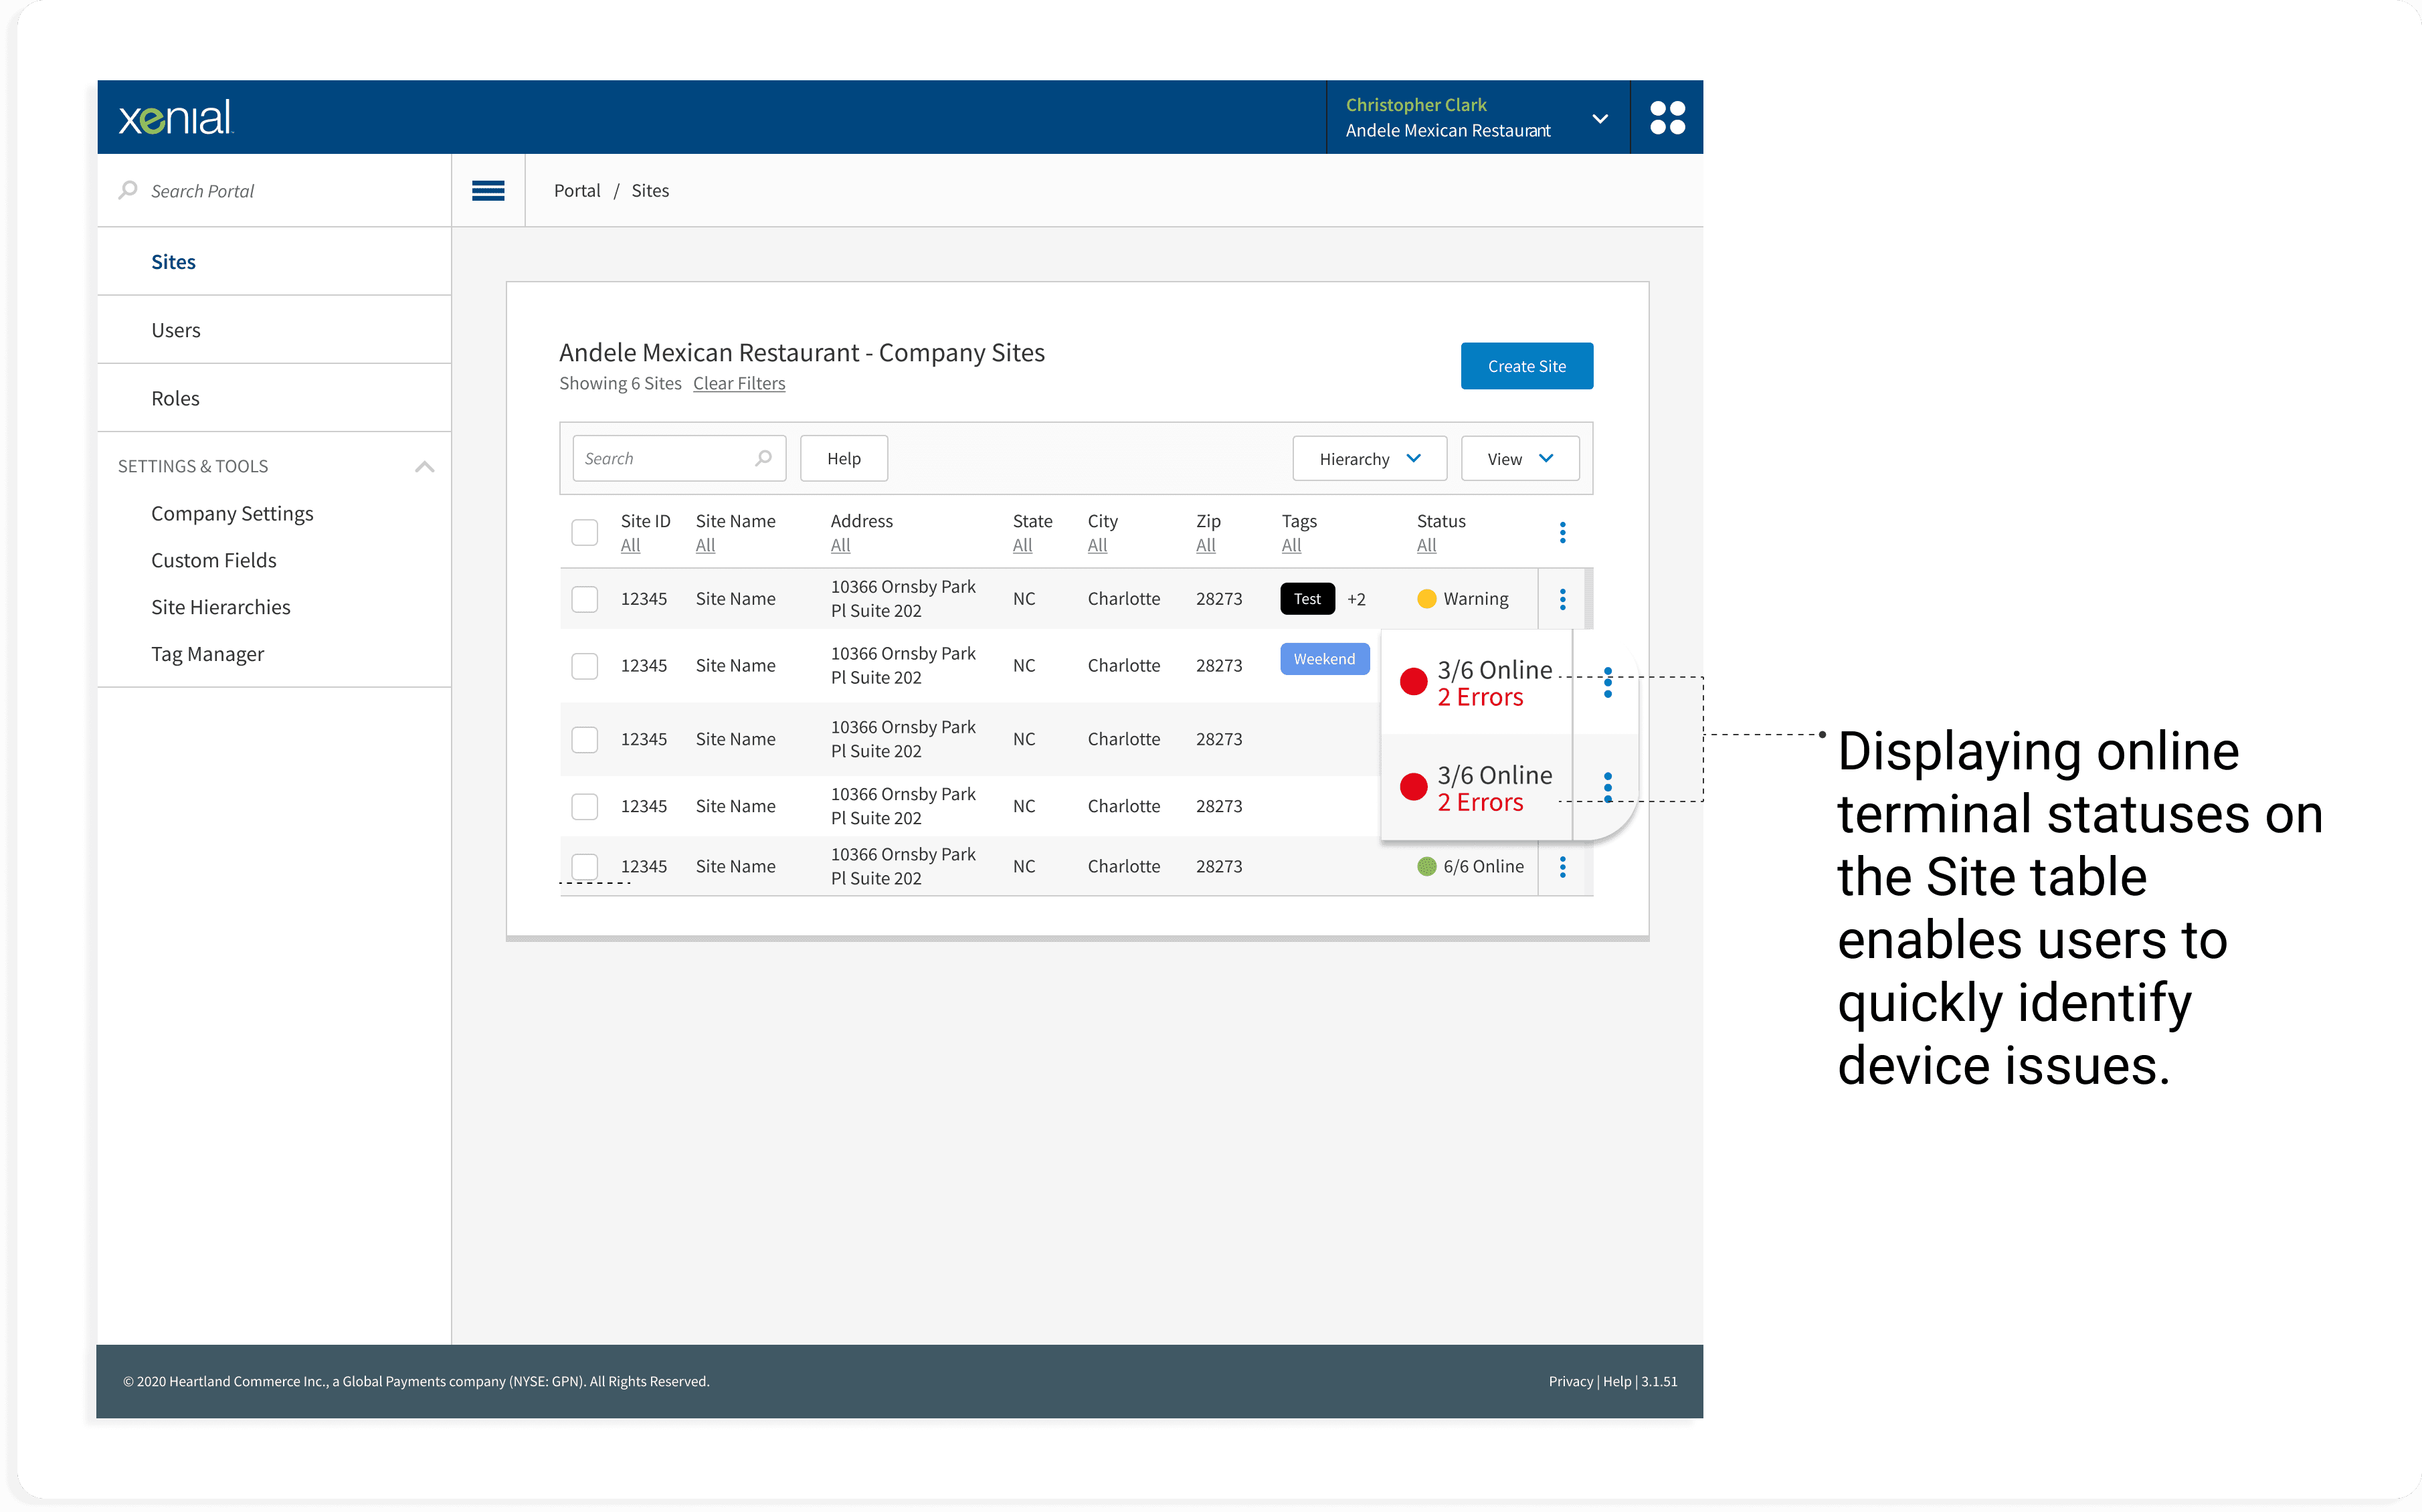Click the Create Site button

1526,366
